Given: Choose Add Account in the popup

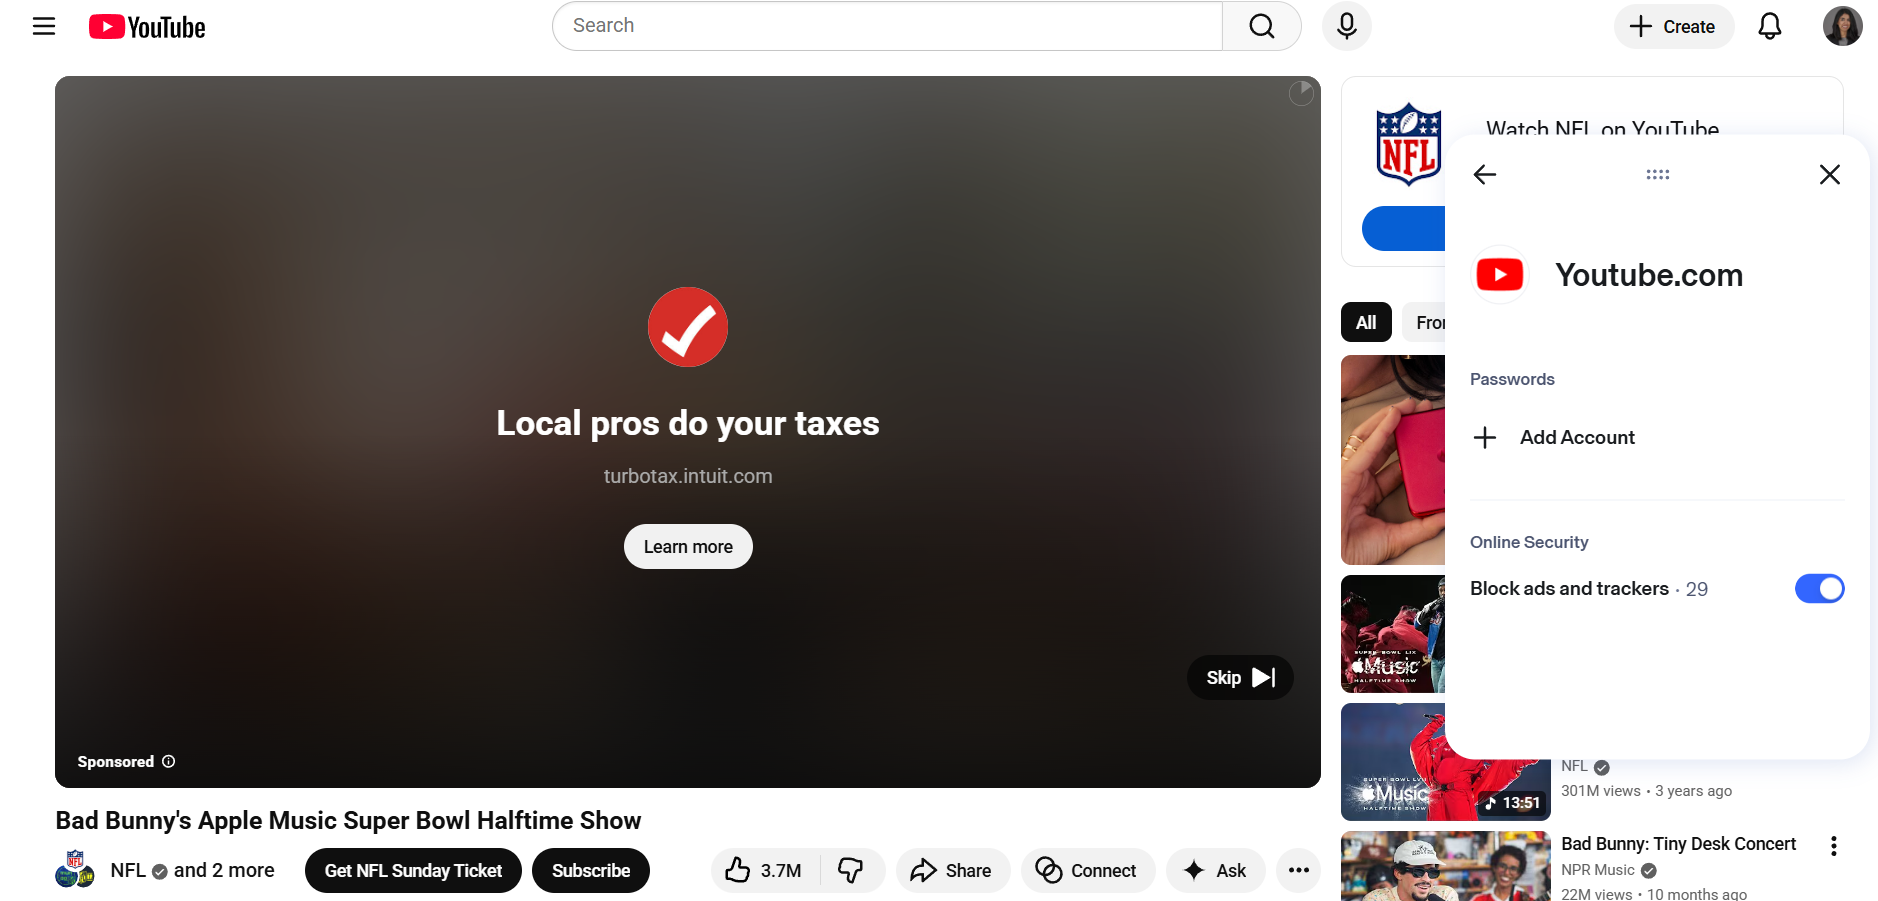Looking at the screenshot, I should click(1578, 437).
